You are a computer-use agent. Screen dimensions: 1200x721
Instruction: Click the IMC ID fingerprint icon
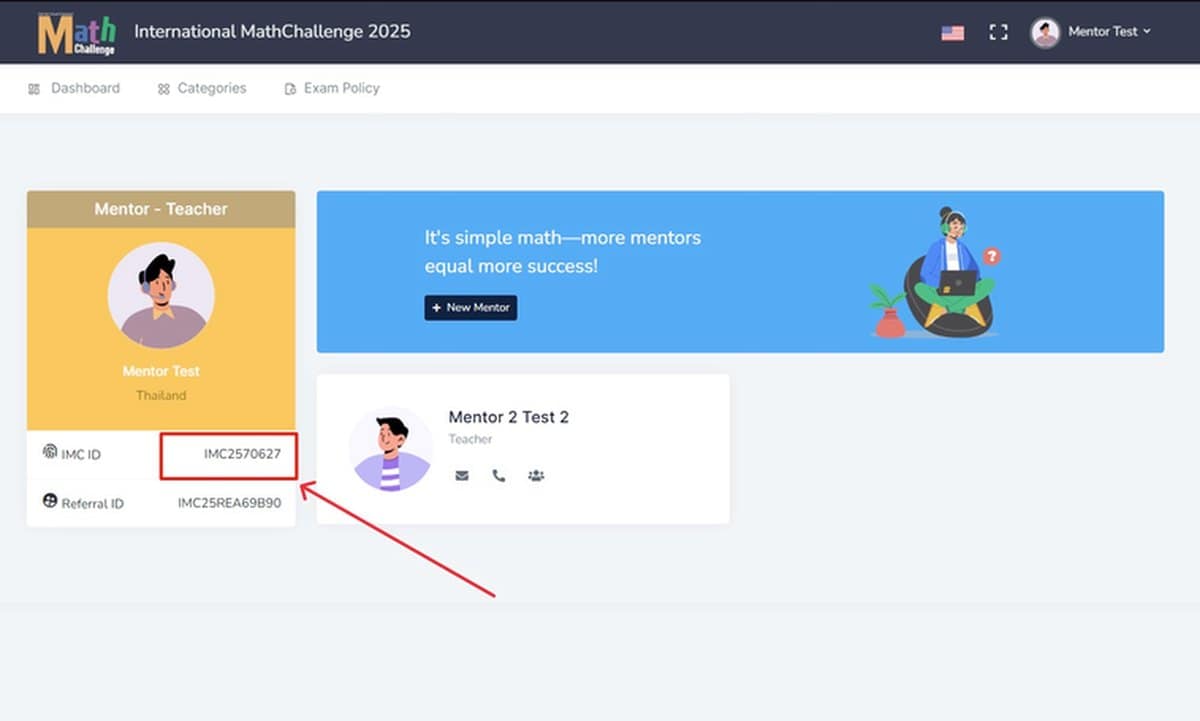point(50,451)
